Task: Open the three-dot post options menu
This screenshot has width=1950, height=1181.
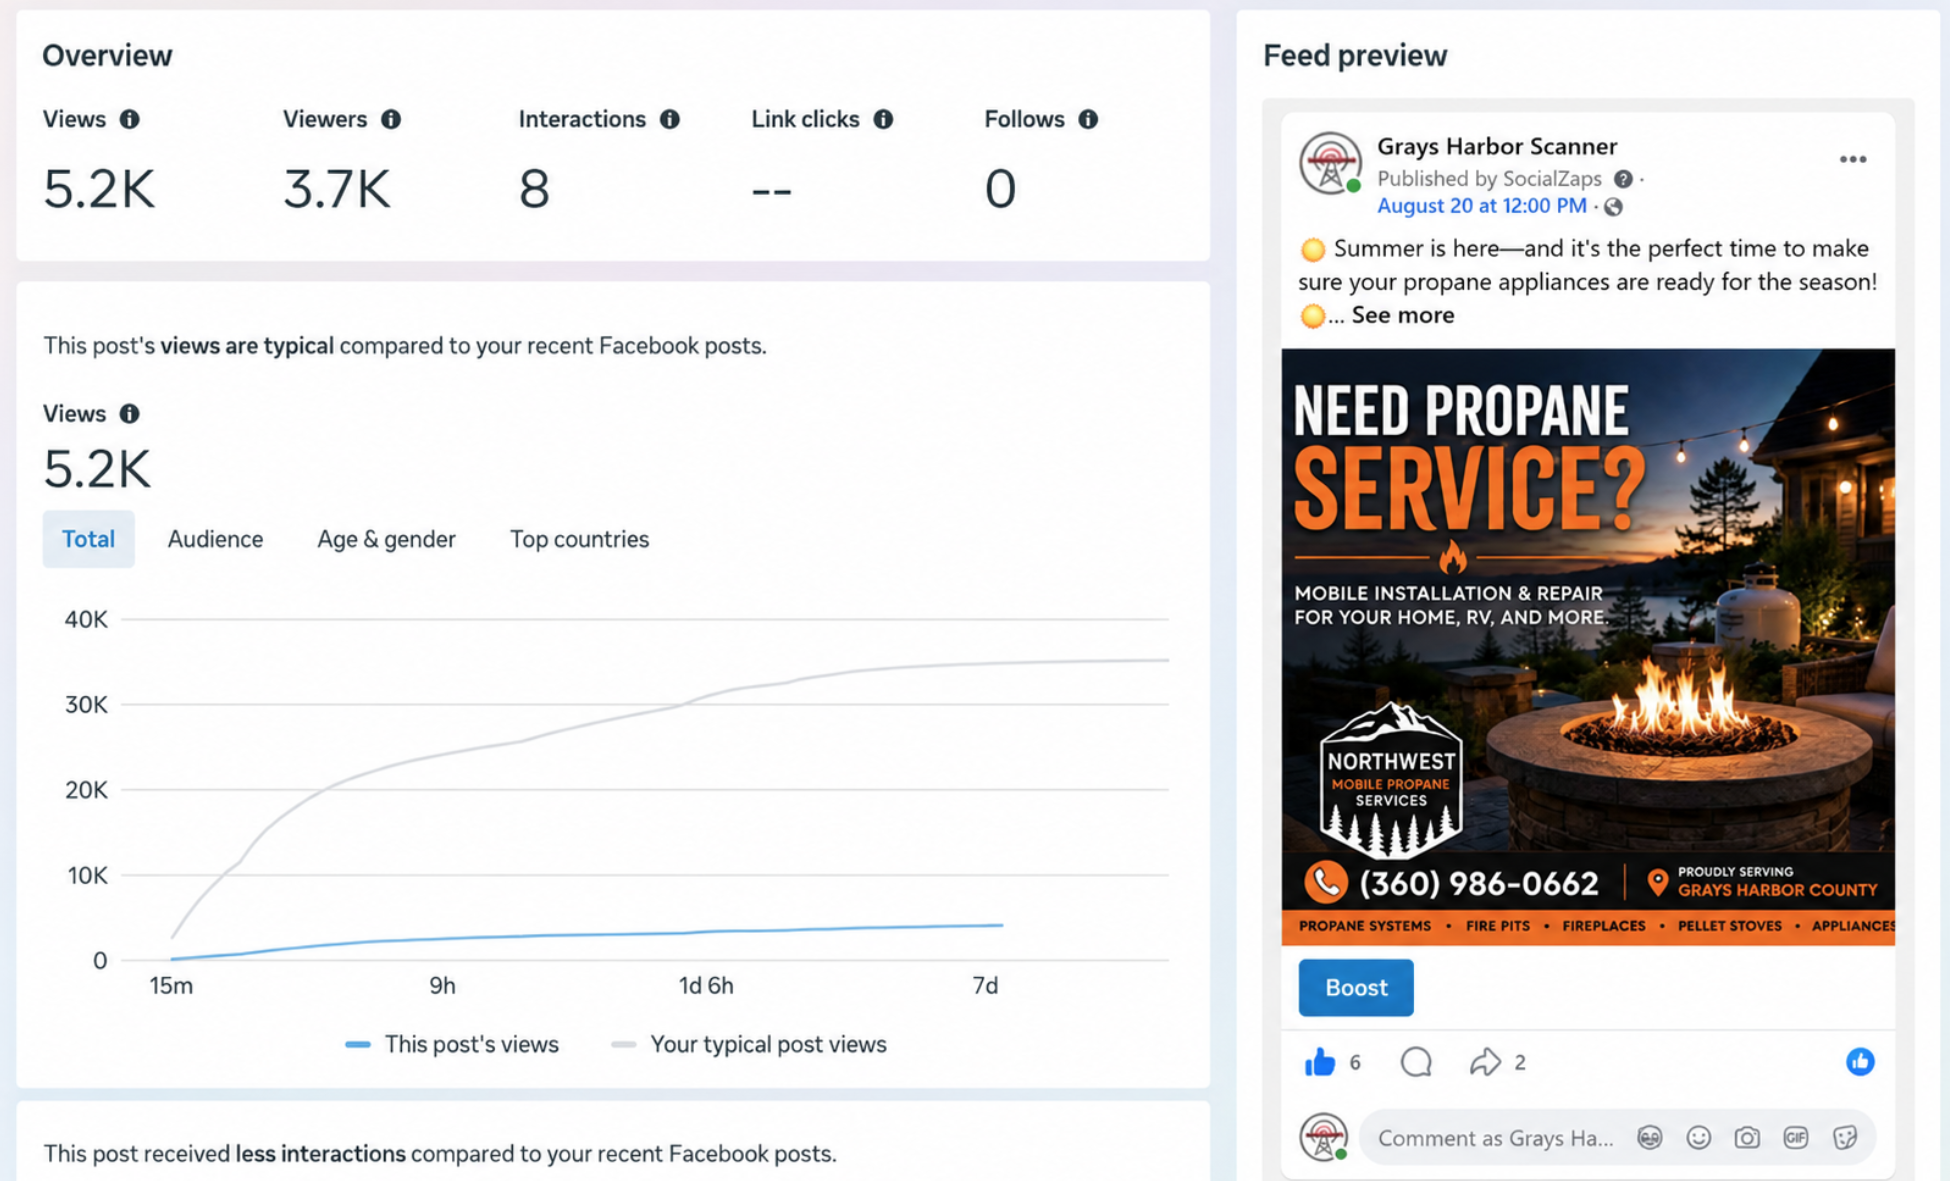Action: click(1852, 160)
